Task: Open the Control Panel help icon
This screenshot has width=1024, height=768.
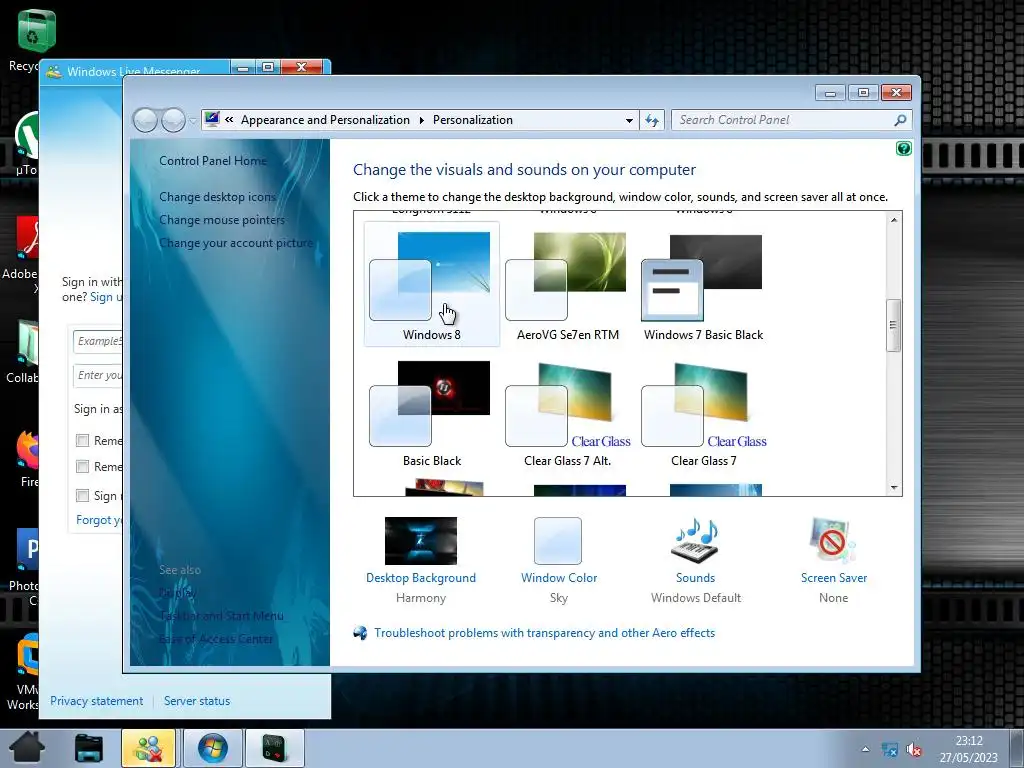Action: click(904, 149)
